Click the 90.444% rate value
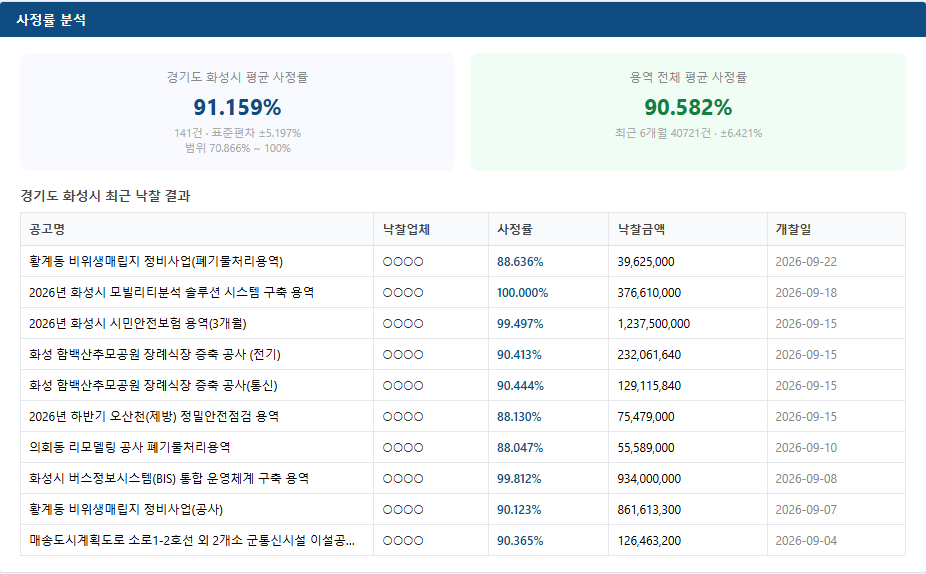Viewport: 926px width, 574px height. [520, 386]
